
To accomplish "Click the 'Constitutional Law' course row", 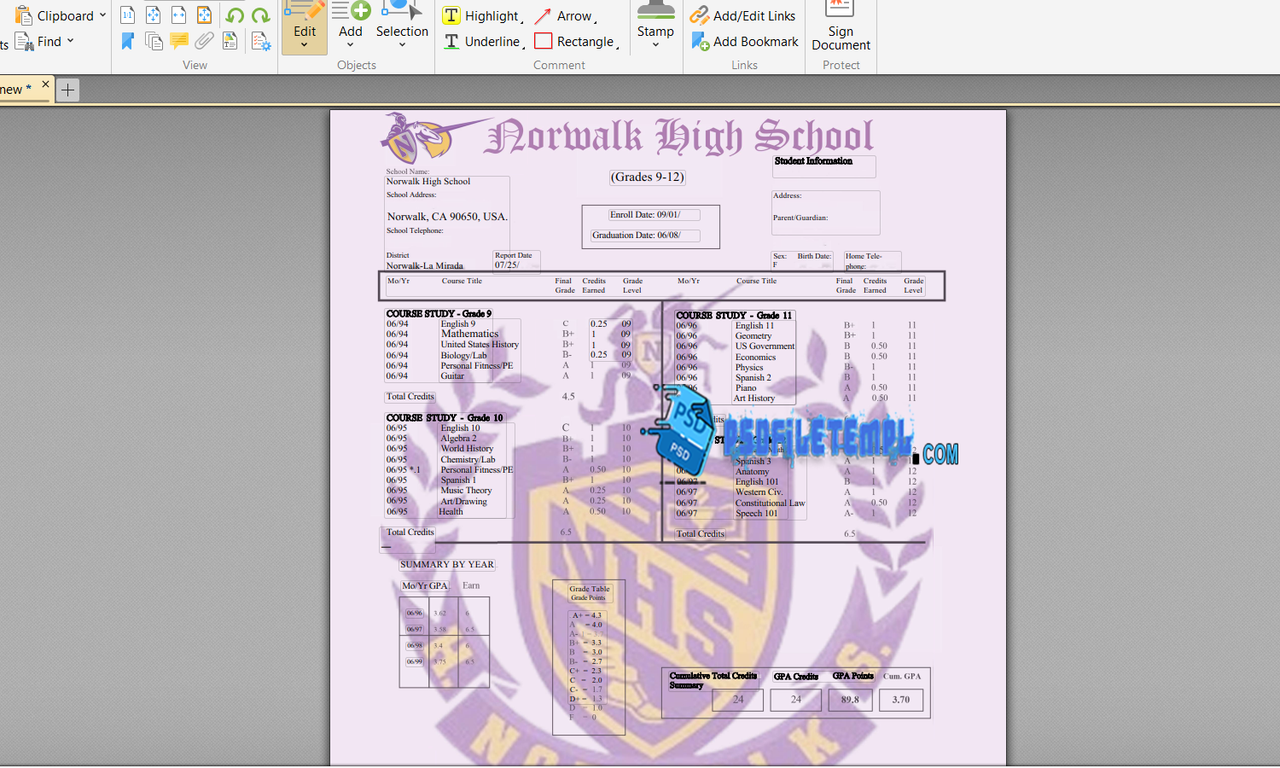I will pyautogui.click(x=770, y=503).
